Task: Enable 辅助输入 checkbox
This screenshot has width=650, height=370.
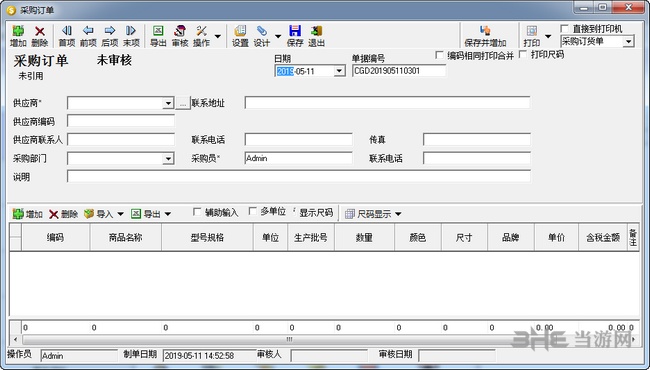Action: click(x=197, y=212)
